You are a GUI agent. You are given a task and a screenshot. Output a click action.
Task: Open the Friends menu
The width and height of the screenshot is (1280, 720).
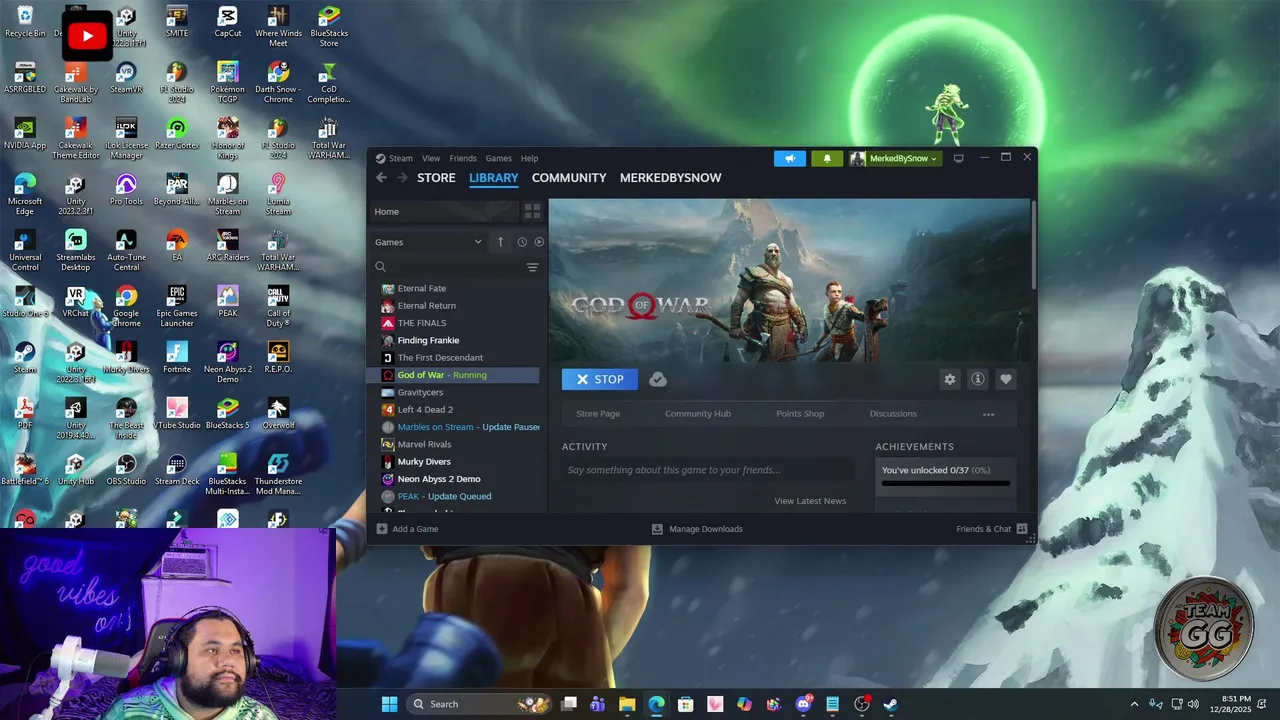click(x=463, y=158)
